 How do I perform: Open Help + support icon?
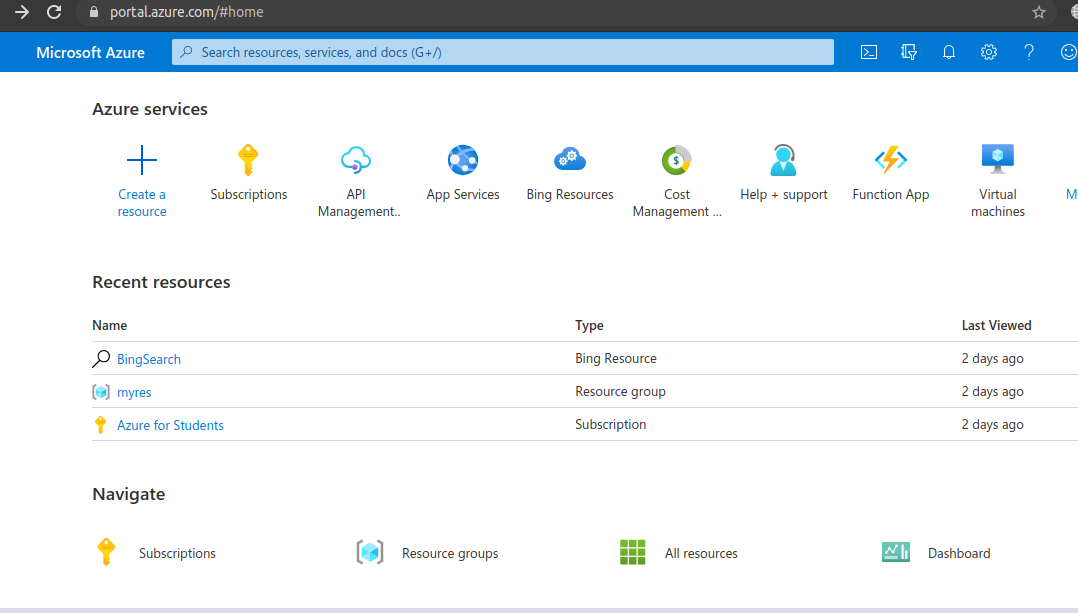click(x=783, y=160)
